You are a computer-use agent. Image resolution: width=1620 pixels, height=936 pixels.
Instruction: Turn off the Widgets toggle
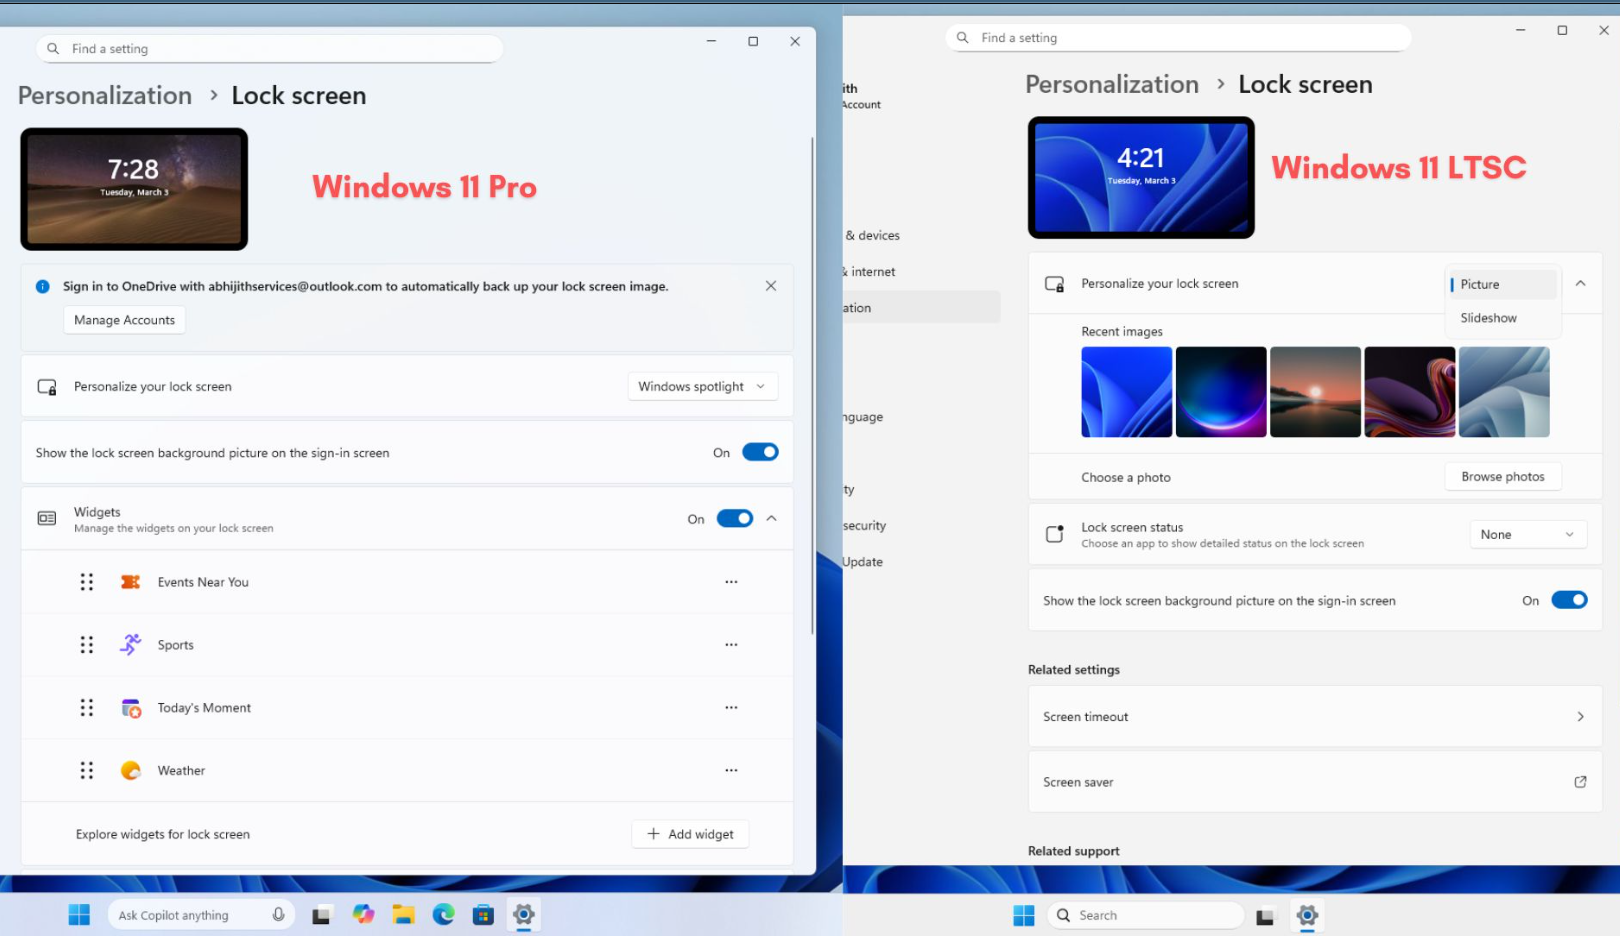tap(735, 519)
